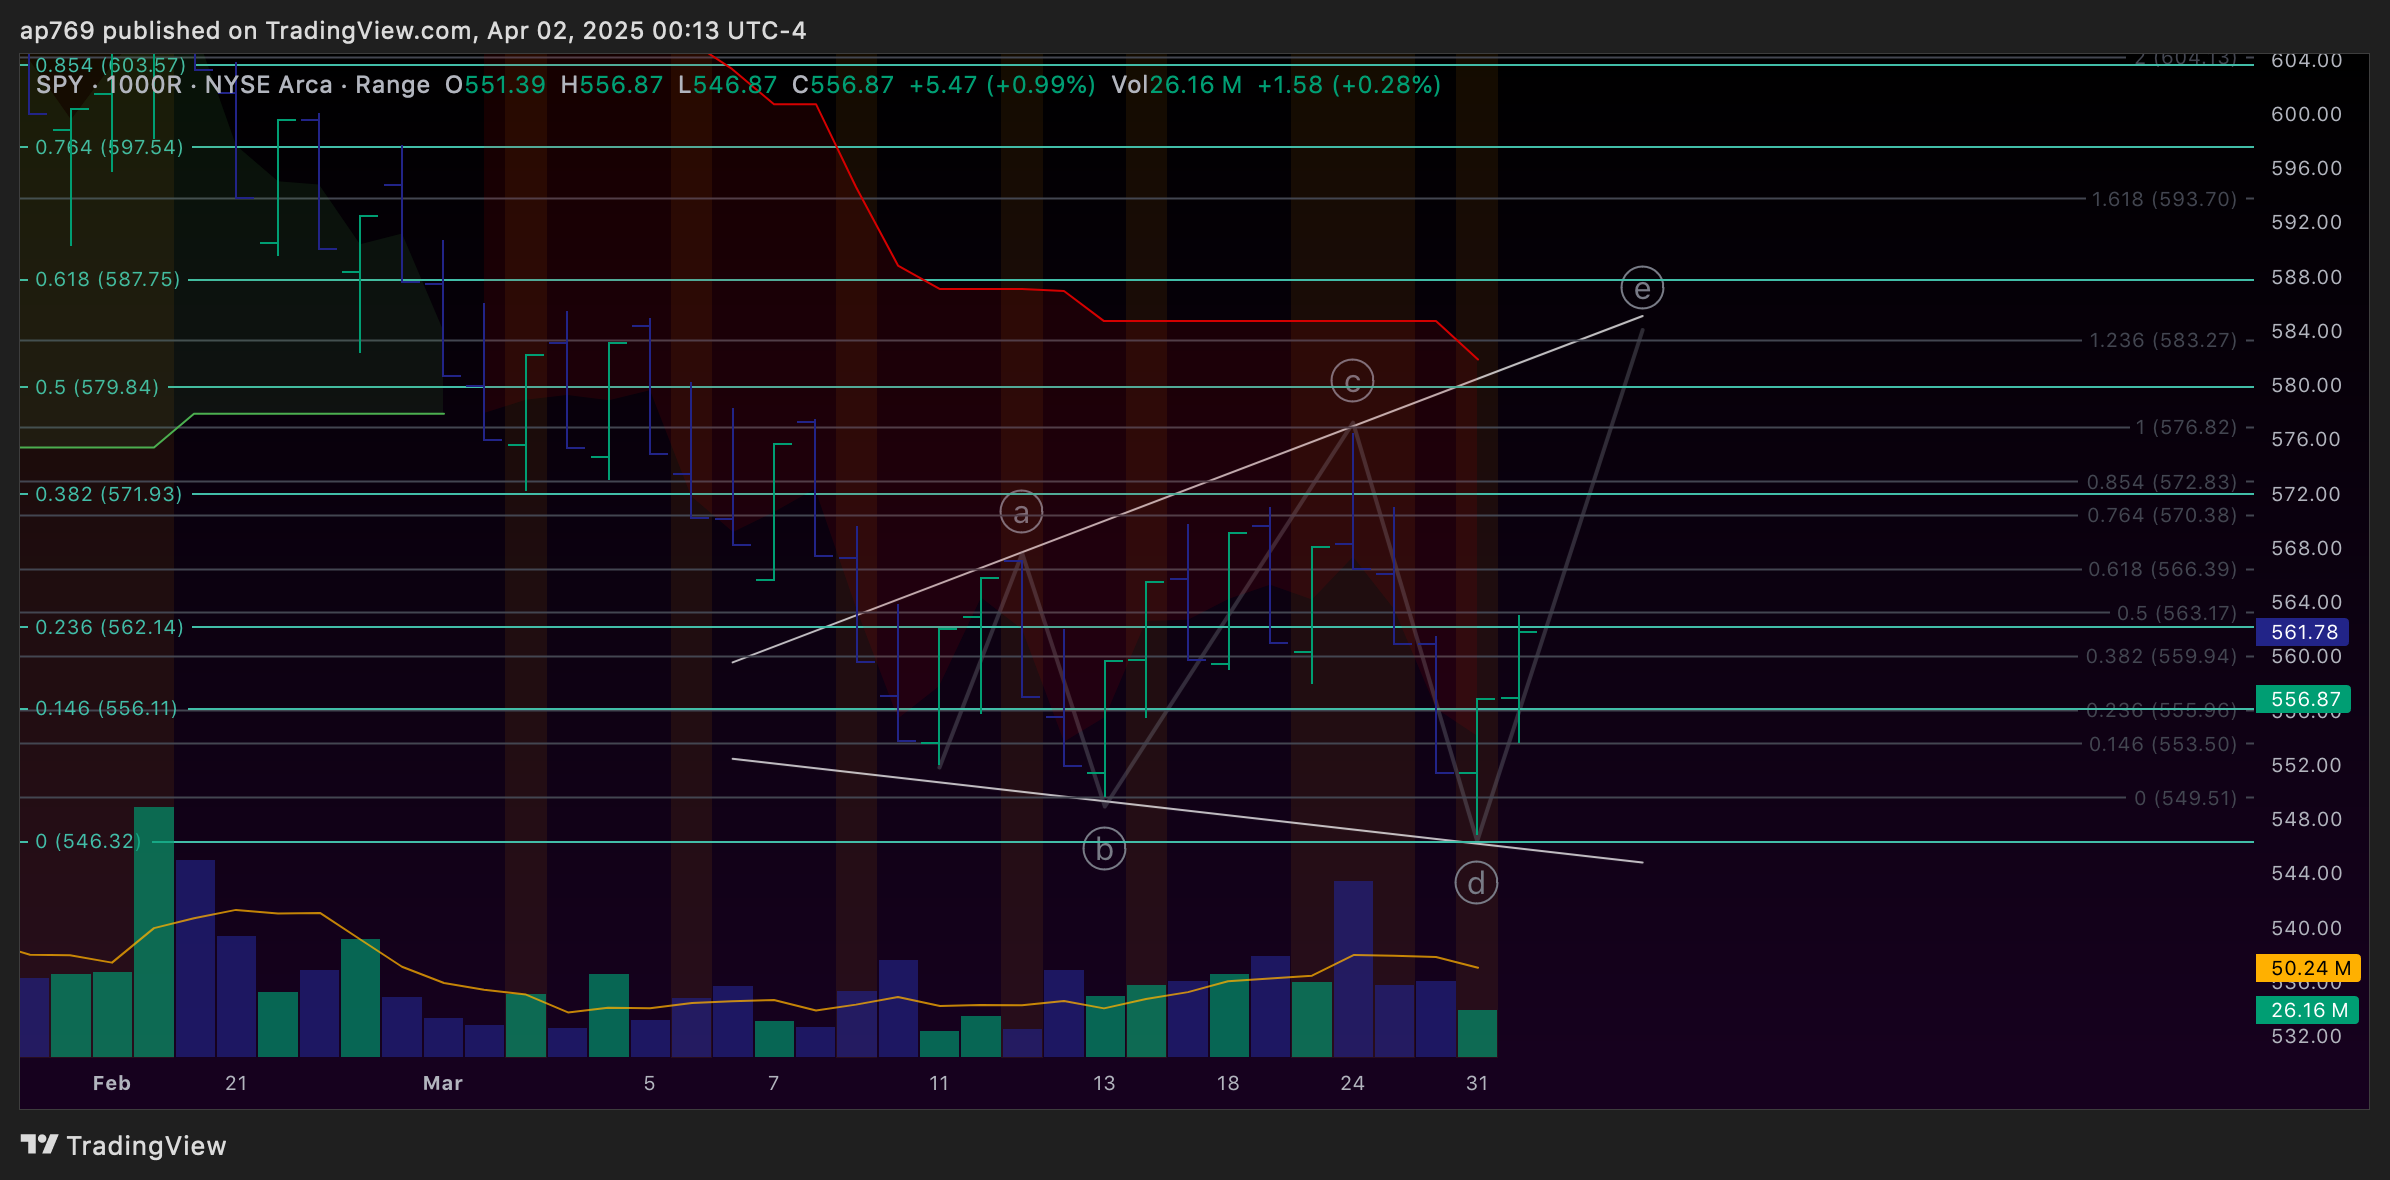This screenshot has height=1180, width=2390.
Task: Click the 532.00 price axis label
Action: (x=2306, y=1036)
